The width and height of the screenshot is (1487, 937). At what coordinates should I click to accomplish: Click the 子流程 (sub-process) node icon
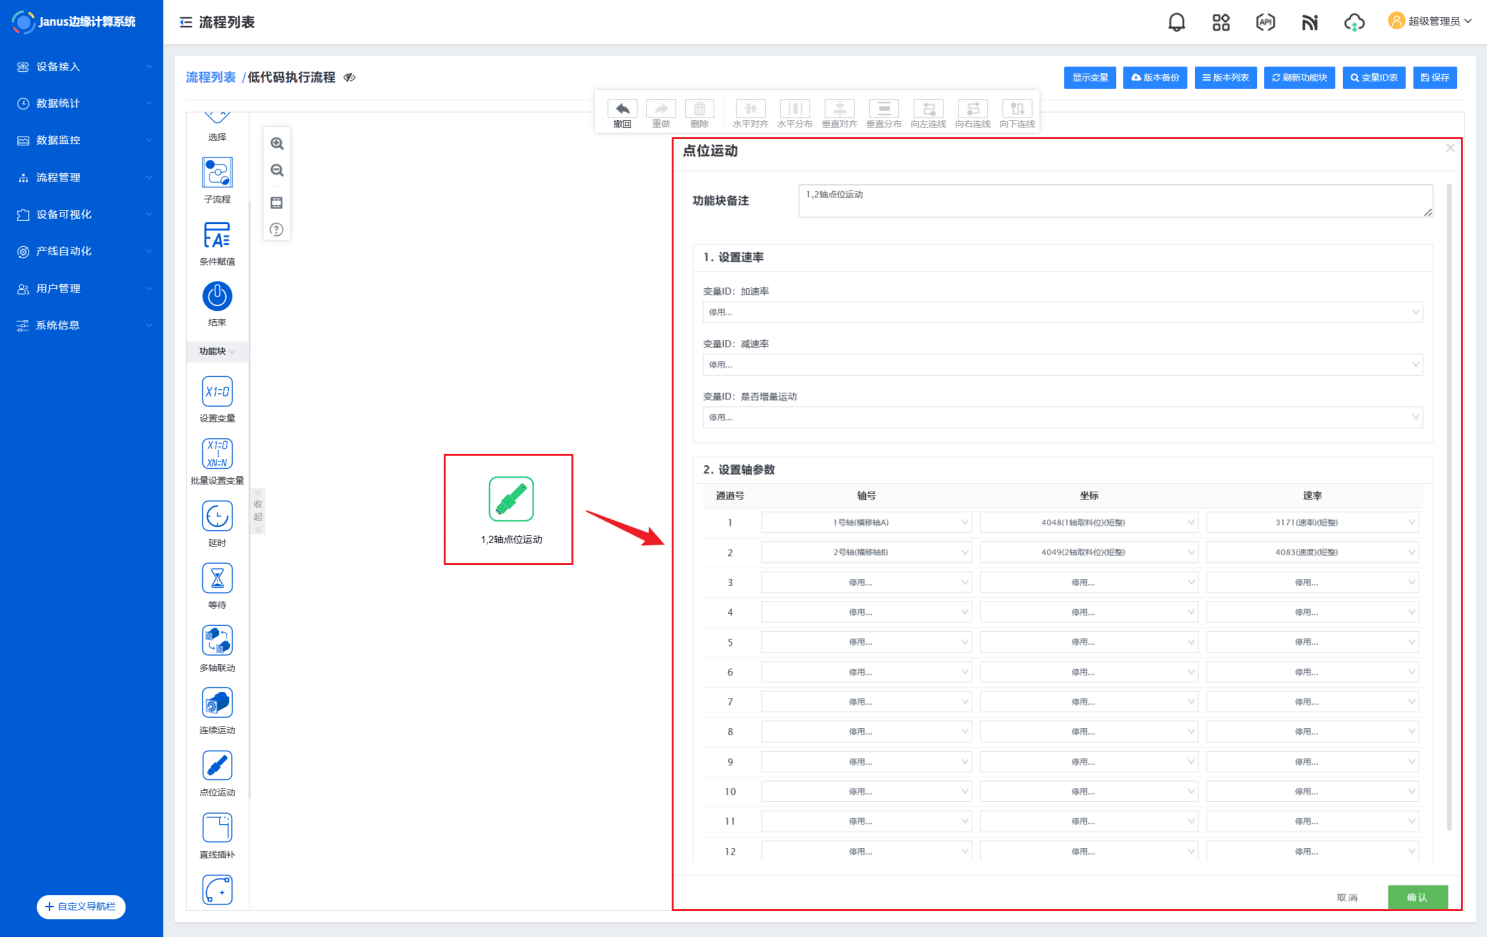point(217,173)
